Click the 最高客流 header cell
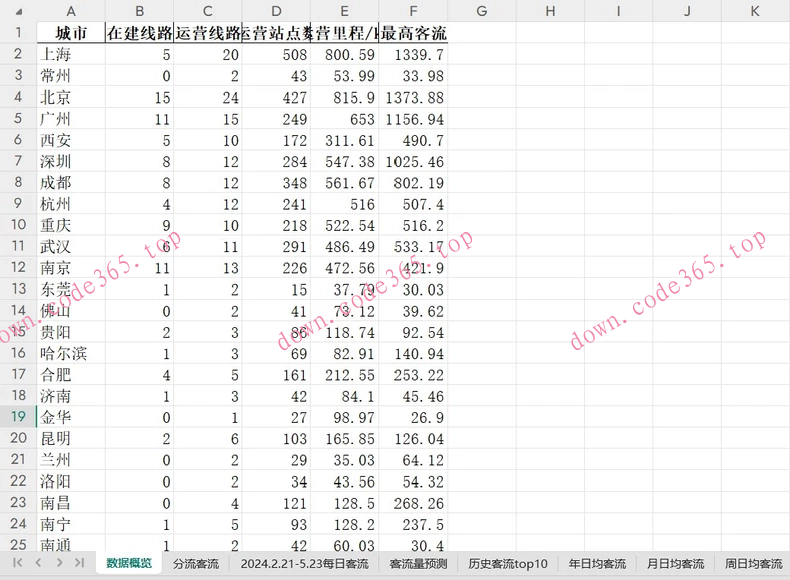 413,33
